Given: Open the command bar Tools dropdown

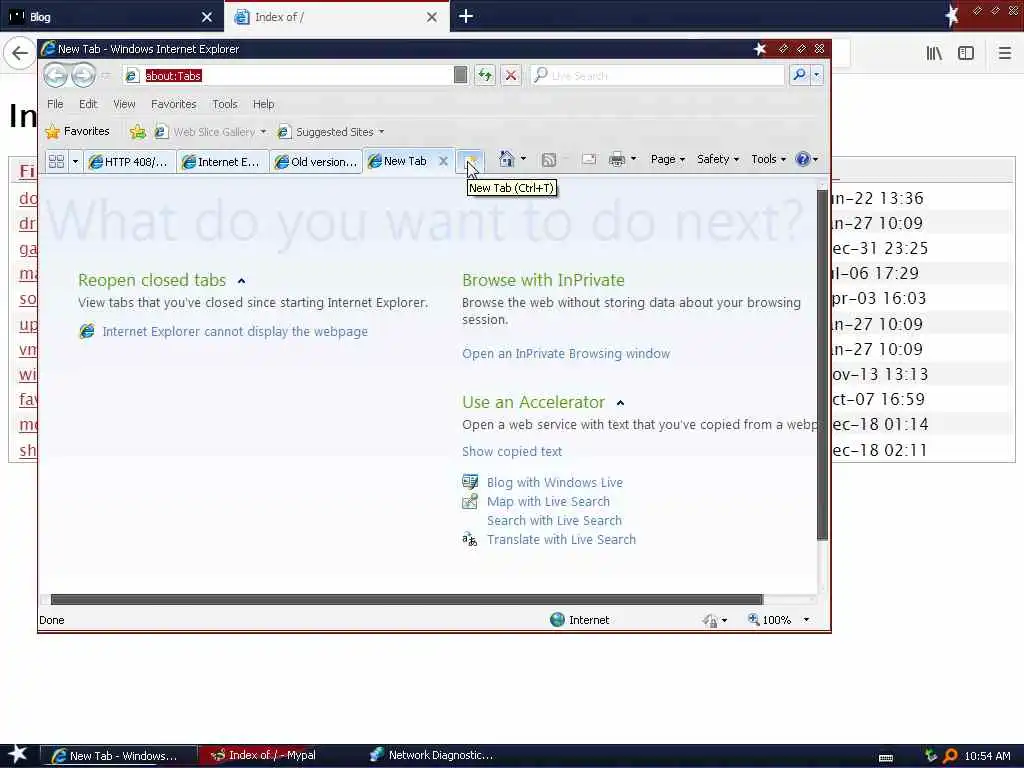Looking at the screenshot, I should pos(768,159).
